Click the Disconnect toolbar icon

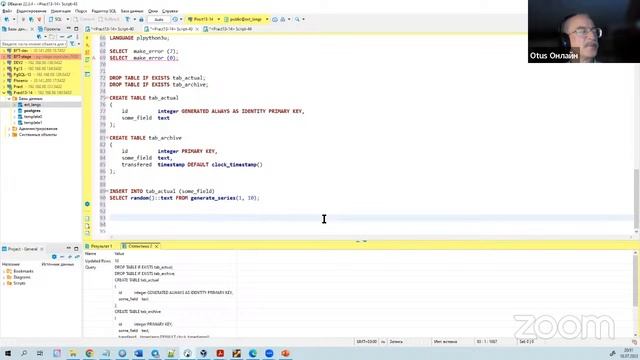pos(39,19)
